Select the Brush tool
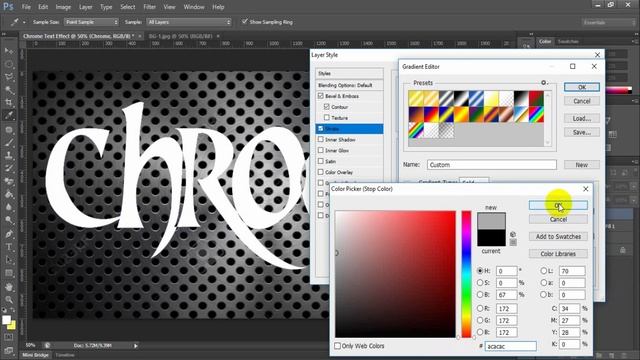Viewport: 640px width, 360px height. [x=9, y=142]
